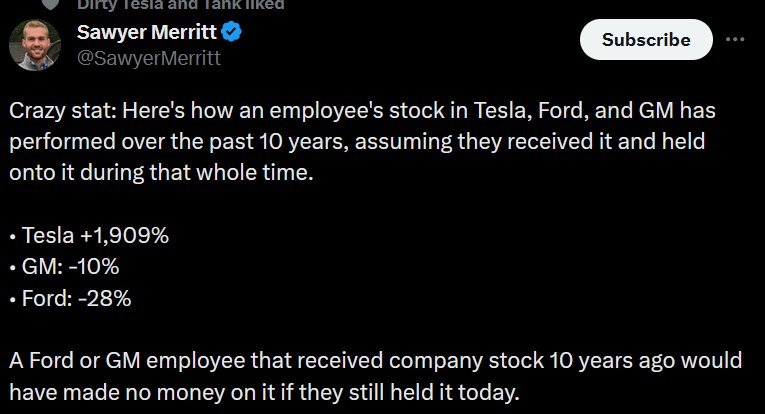Click the blue verified checkmark badge
This screenshot has height=414, width=765.
point(231,32)
